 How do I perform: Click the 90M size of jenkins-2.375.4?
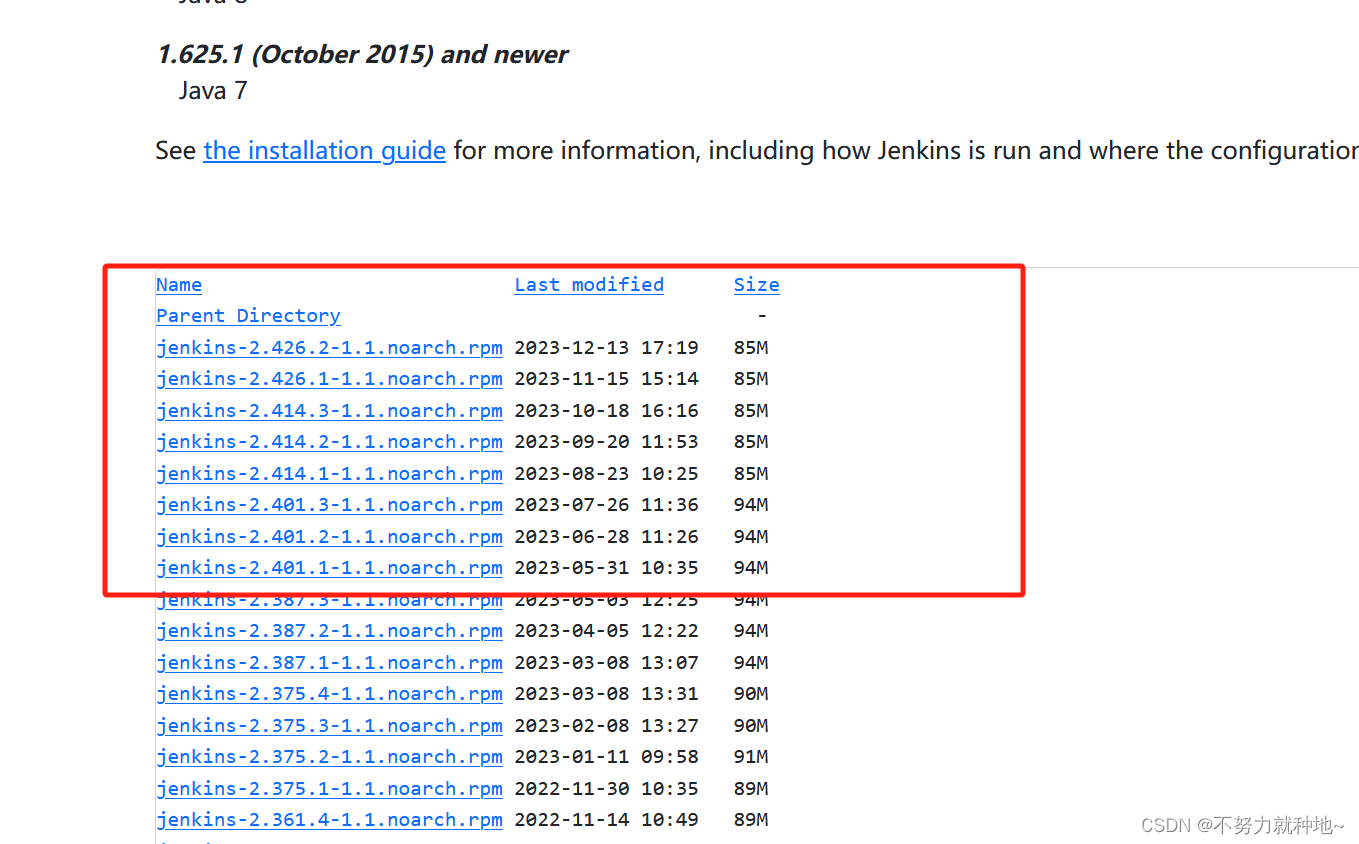[751, 694]
